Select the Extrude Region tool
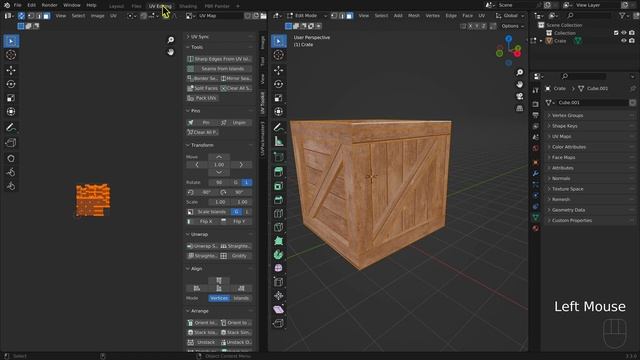 [x=279, y=172]
